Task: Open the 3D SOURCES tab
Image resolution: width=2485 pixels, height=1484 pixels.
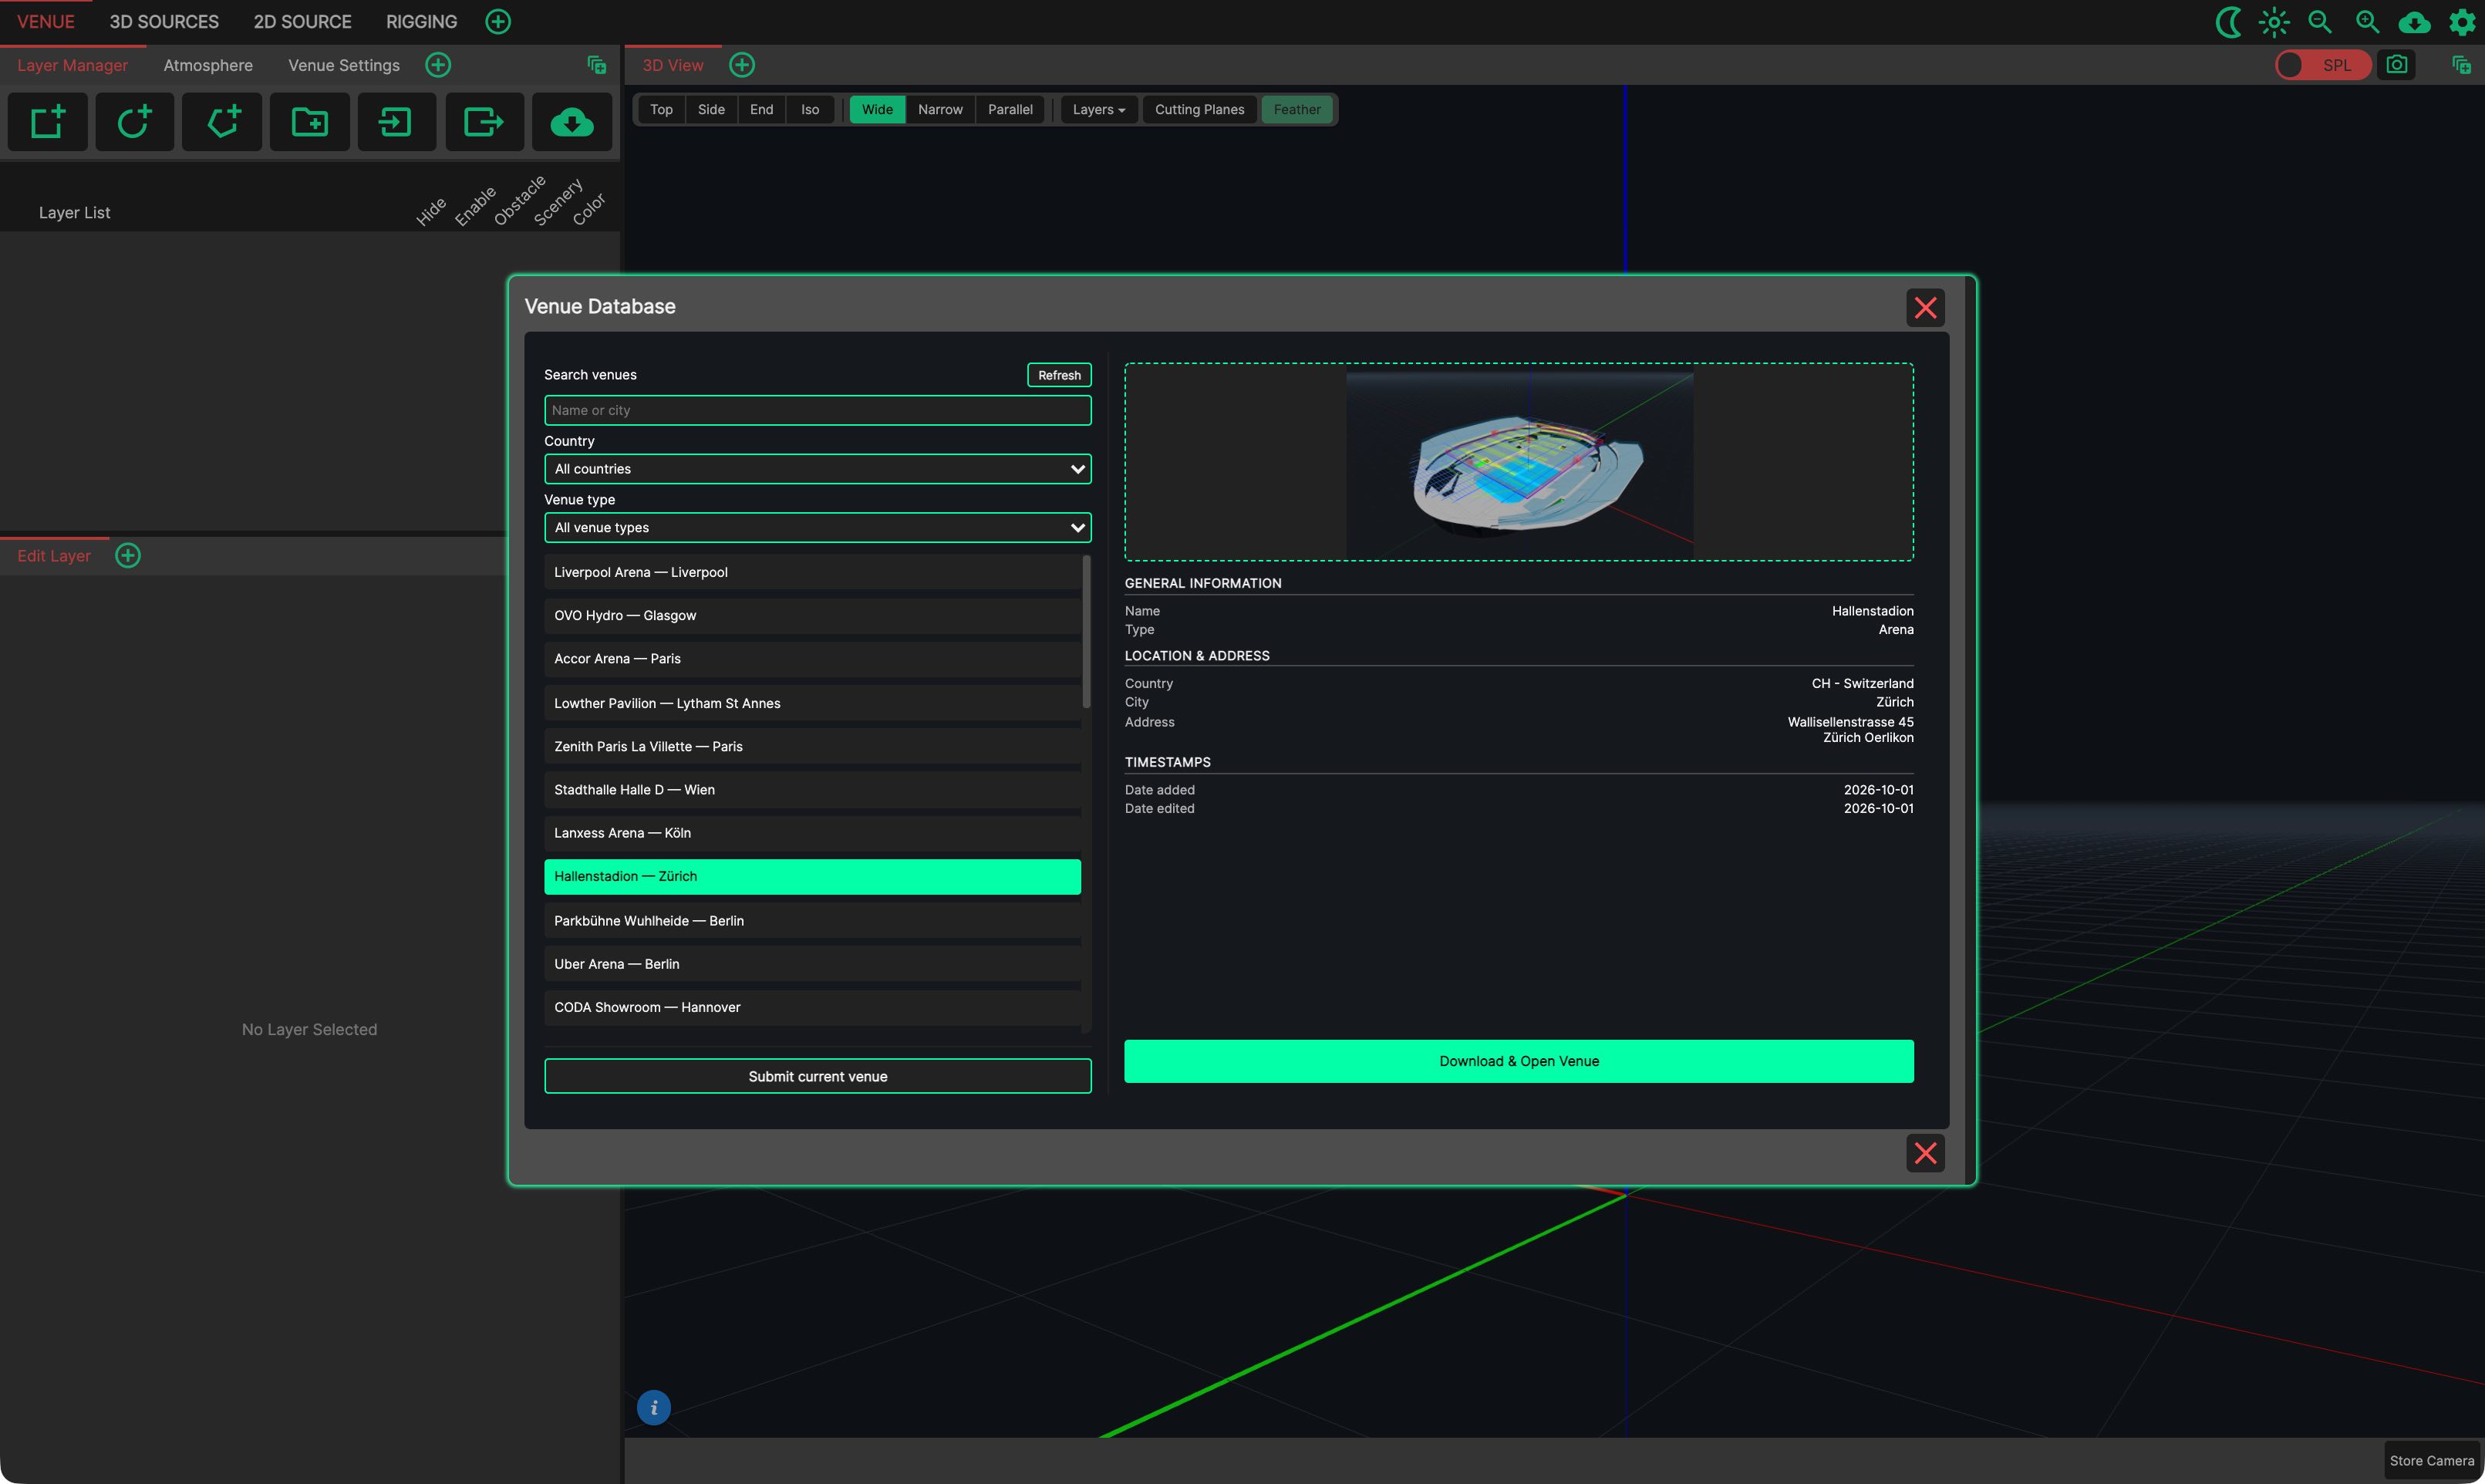Action: pyautogui.click(x=164, y=22)
